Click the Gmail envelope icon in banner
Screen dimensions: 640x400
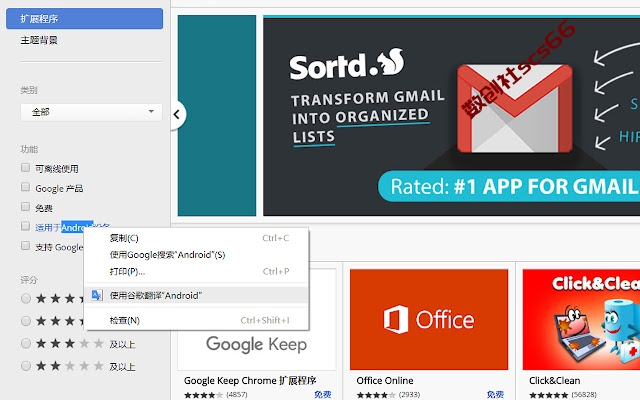[x=515, y=109]
